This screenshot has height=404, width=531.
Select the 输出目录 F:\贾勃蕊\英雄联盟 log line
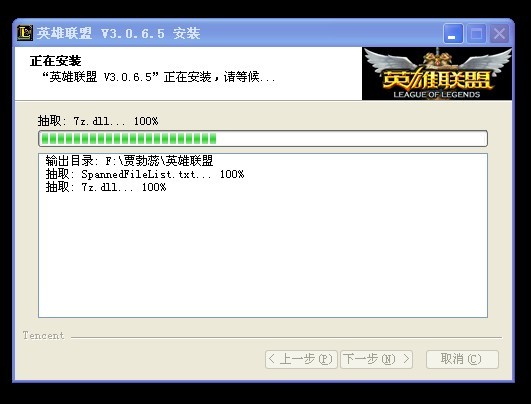129,161
